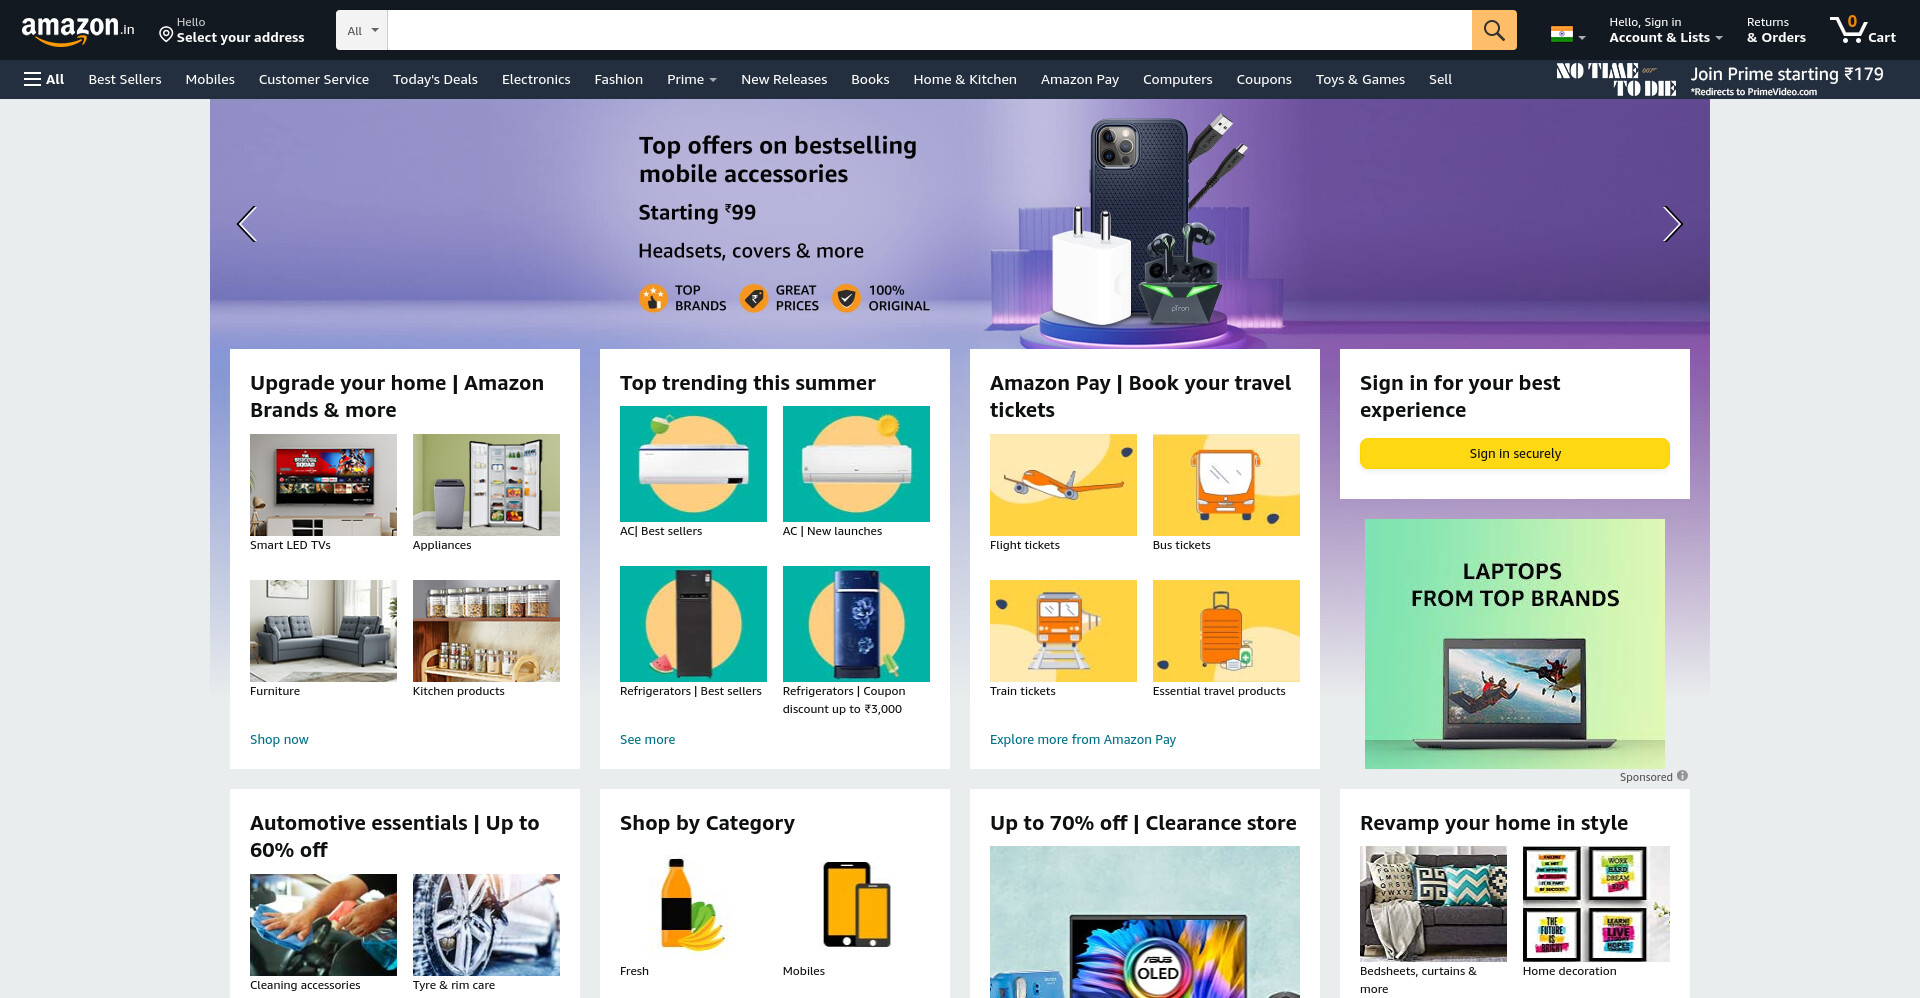Click See more link
The height and width of the screenshot is (998, 1920).
click(x=647, y=739)
